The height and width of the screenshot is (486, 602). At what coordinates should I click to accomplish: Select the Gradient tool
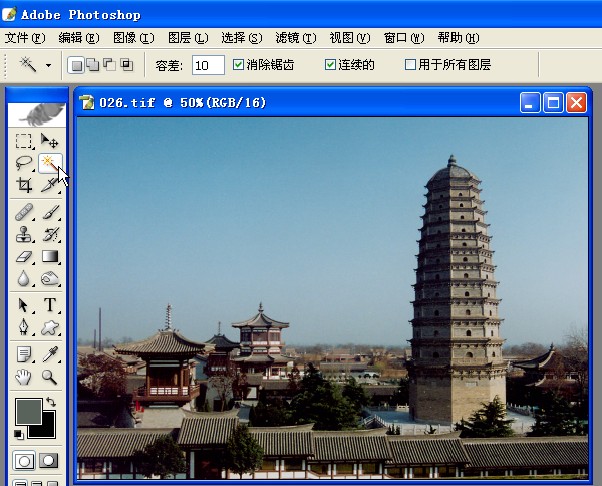pyautogui.click(x=50, y=256)
